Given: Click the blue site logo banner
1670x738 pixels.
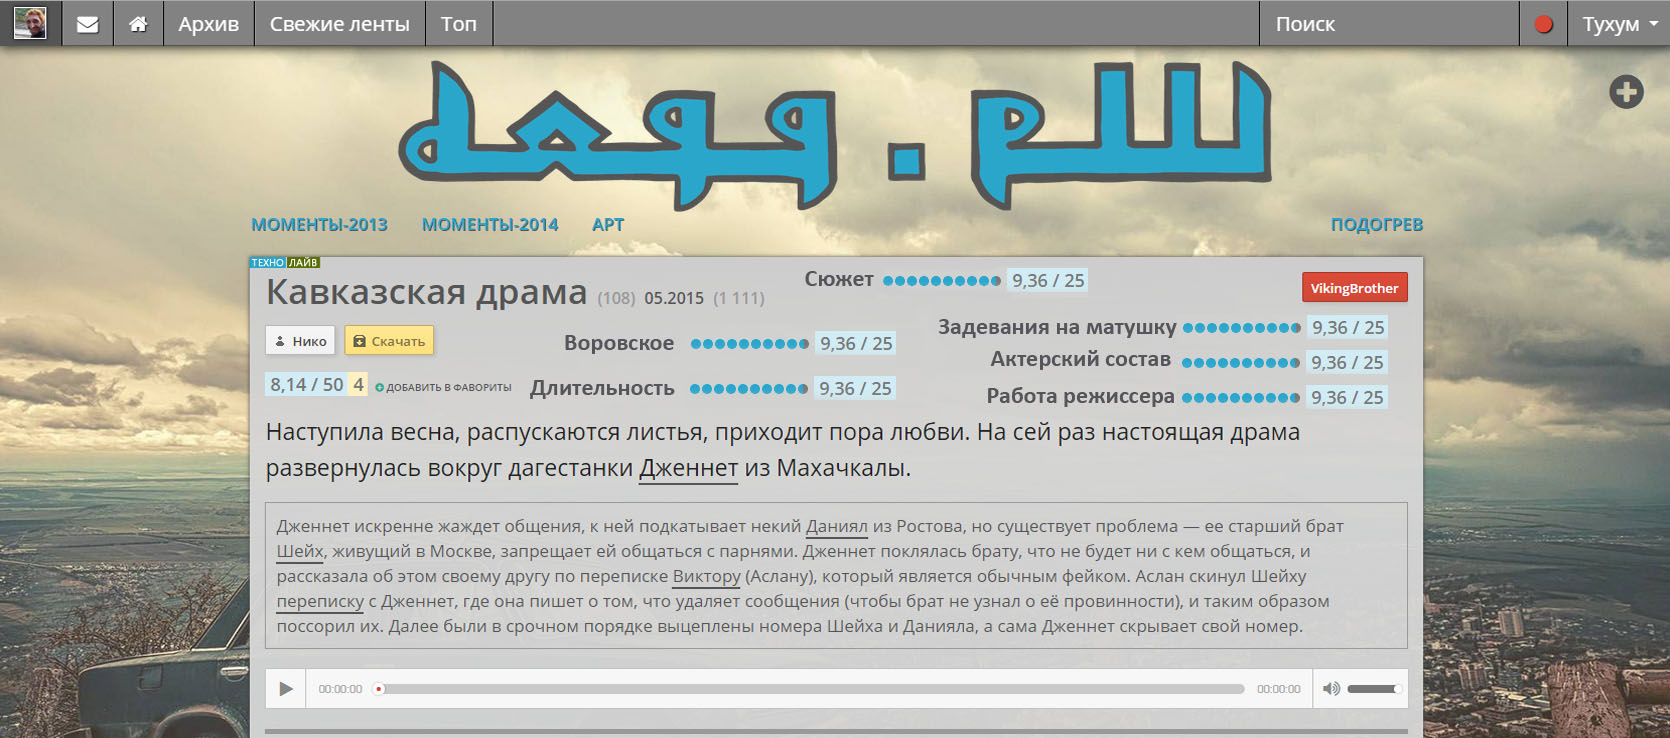Looking at the screenshot, I should point(835,135).
